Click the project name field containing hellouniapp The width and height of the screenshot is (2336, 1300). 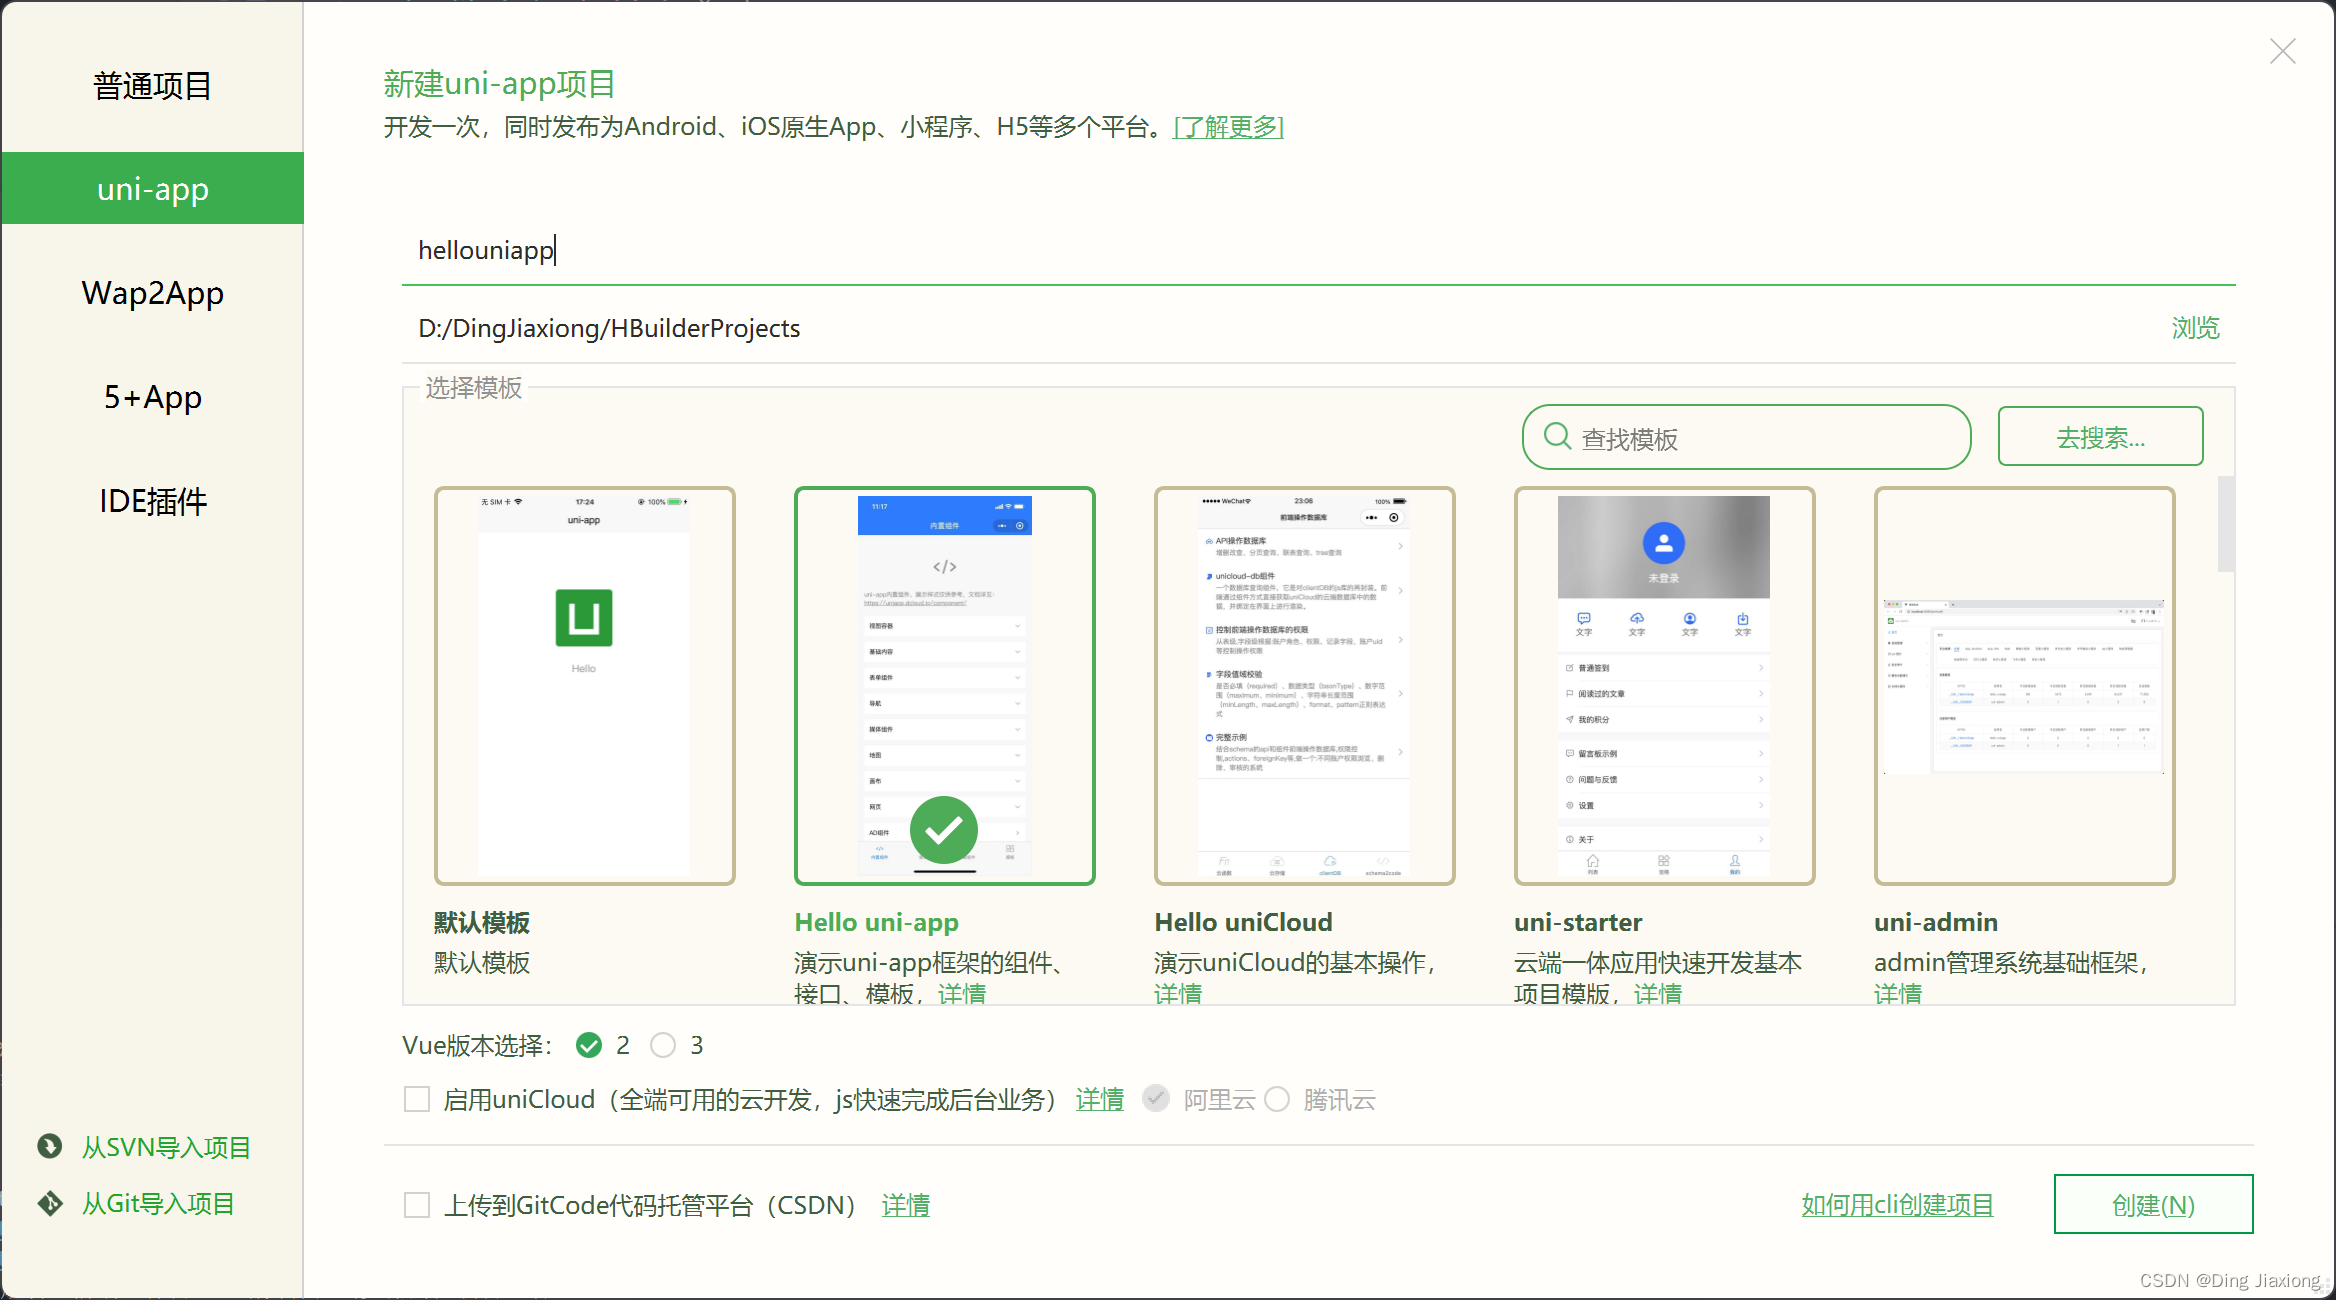point(1318,250)
